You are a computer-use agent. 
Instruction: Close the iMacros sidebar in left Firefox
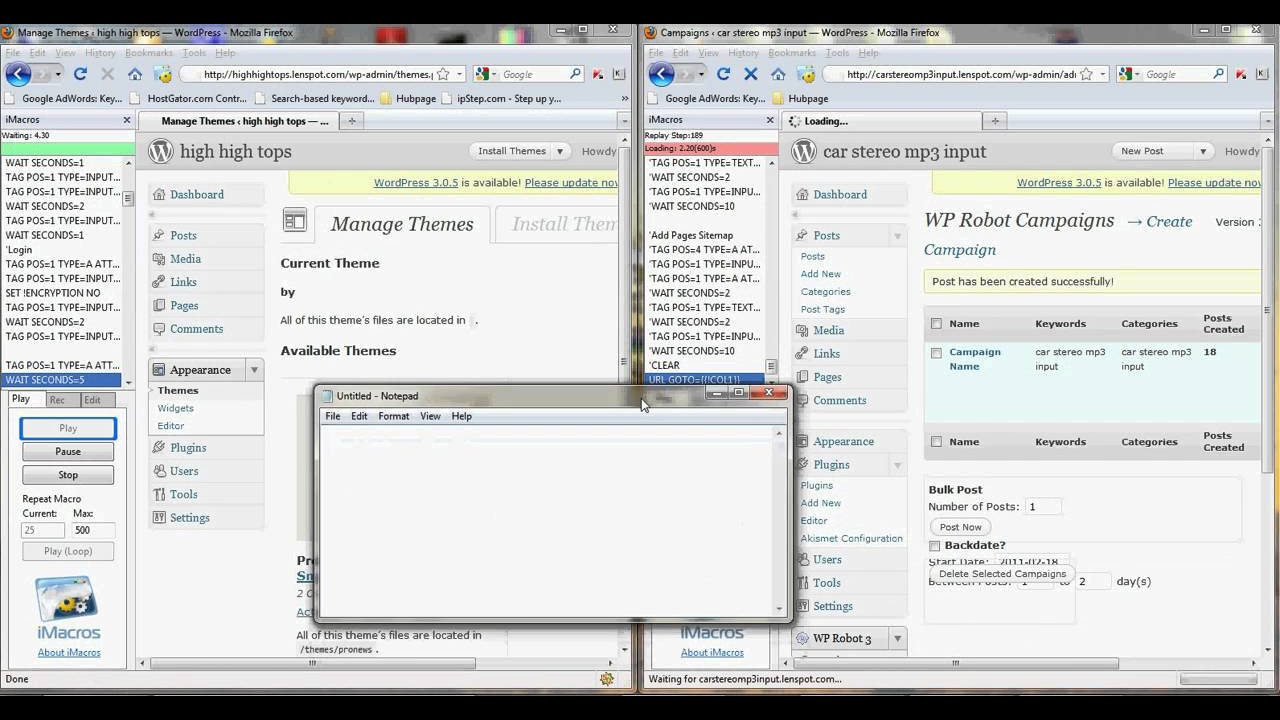(x=127, y=120)
